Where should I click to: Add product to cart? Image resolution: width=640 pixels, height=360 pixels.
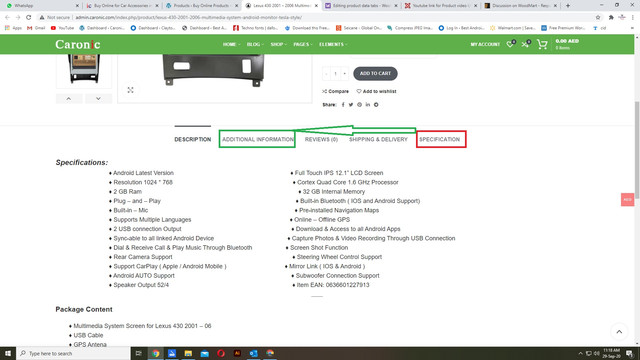pos(375,73)
